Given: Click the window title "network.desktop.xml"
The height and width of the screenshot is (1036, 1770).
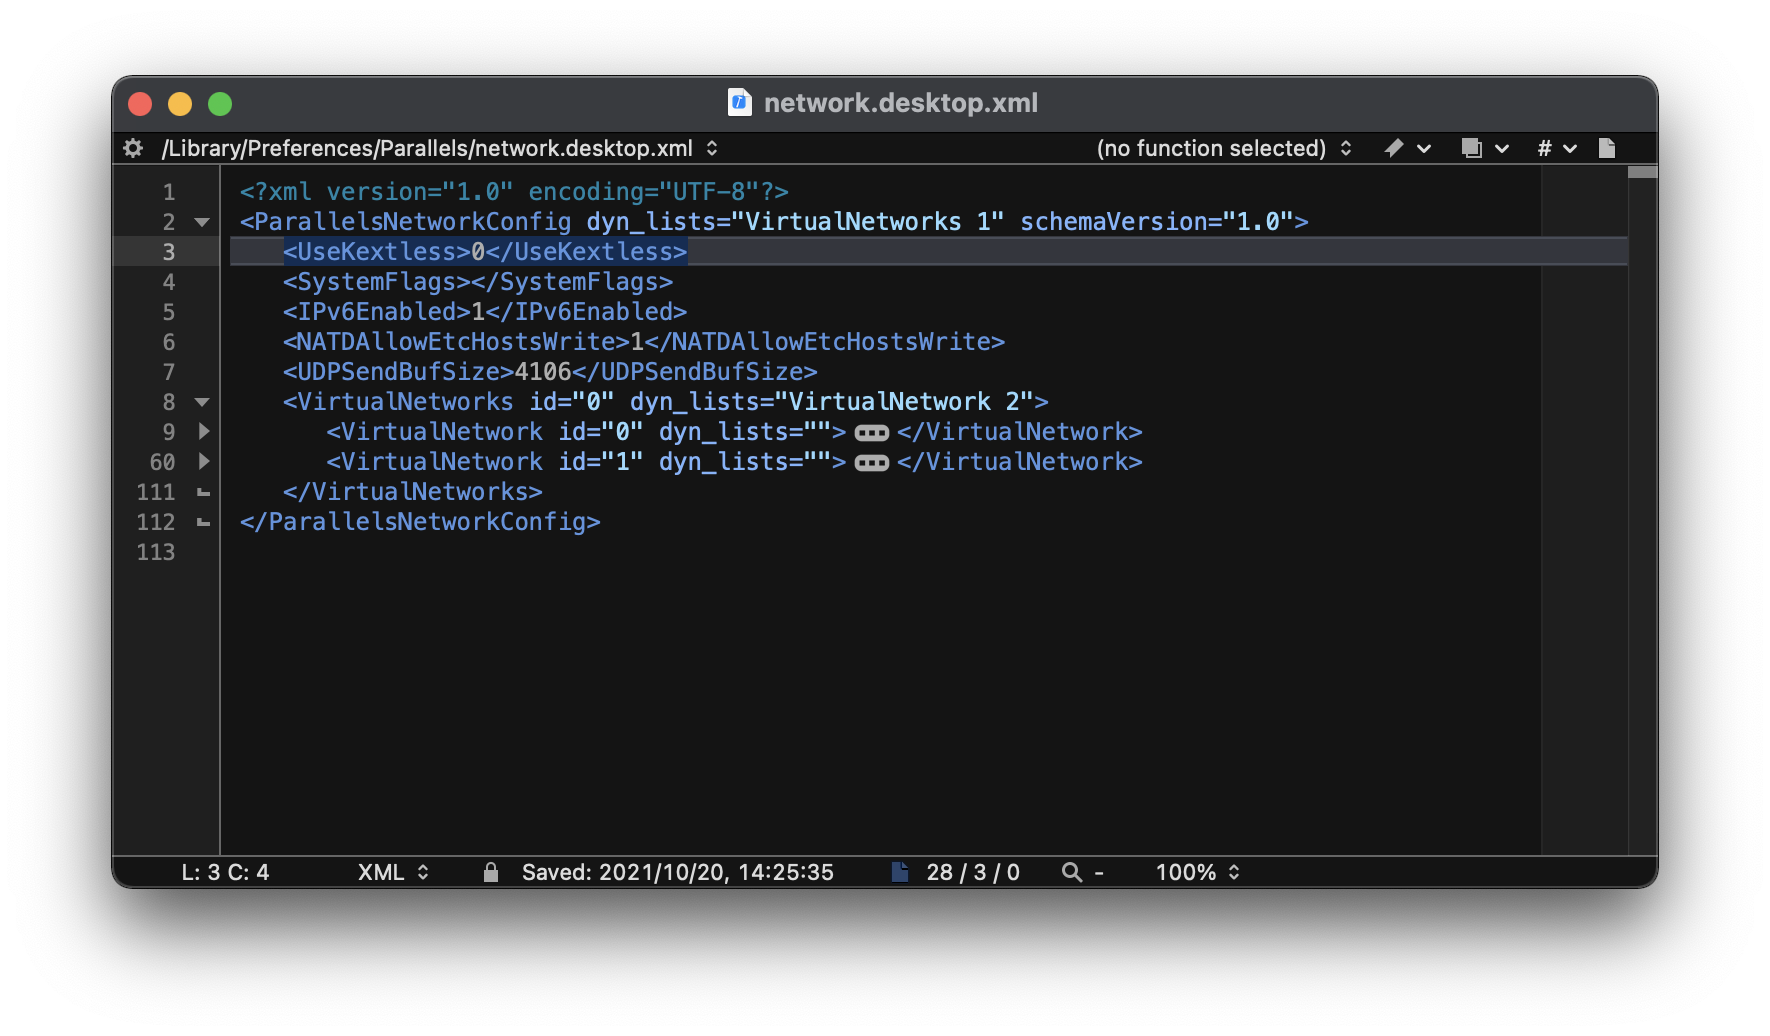Looking at the screenshot, I should coord(901,103).
